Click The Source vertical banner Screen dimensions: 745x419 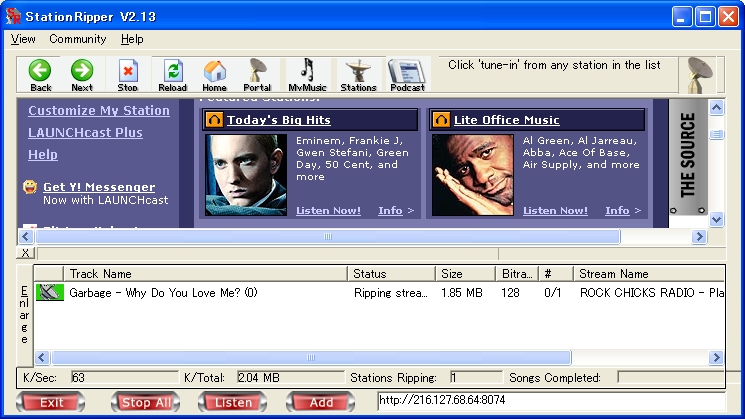(688, 157)
